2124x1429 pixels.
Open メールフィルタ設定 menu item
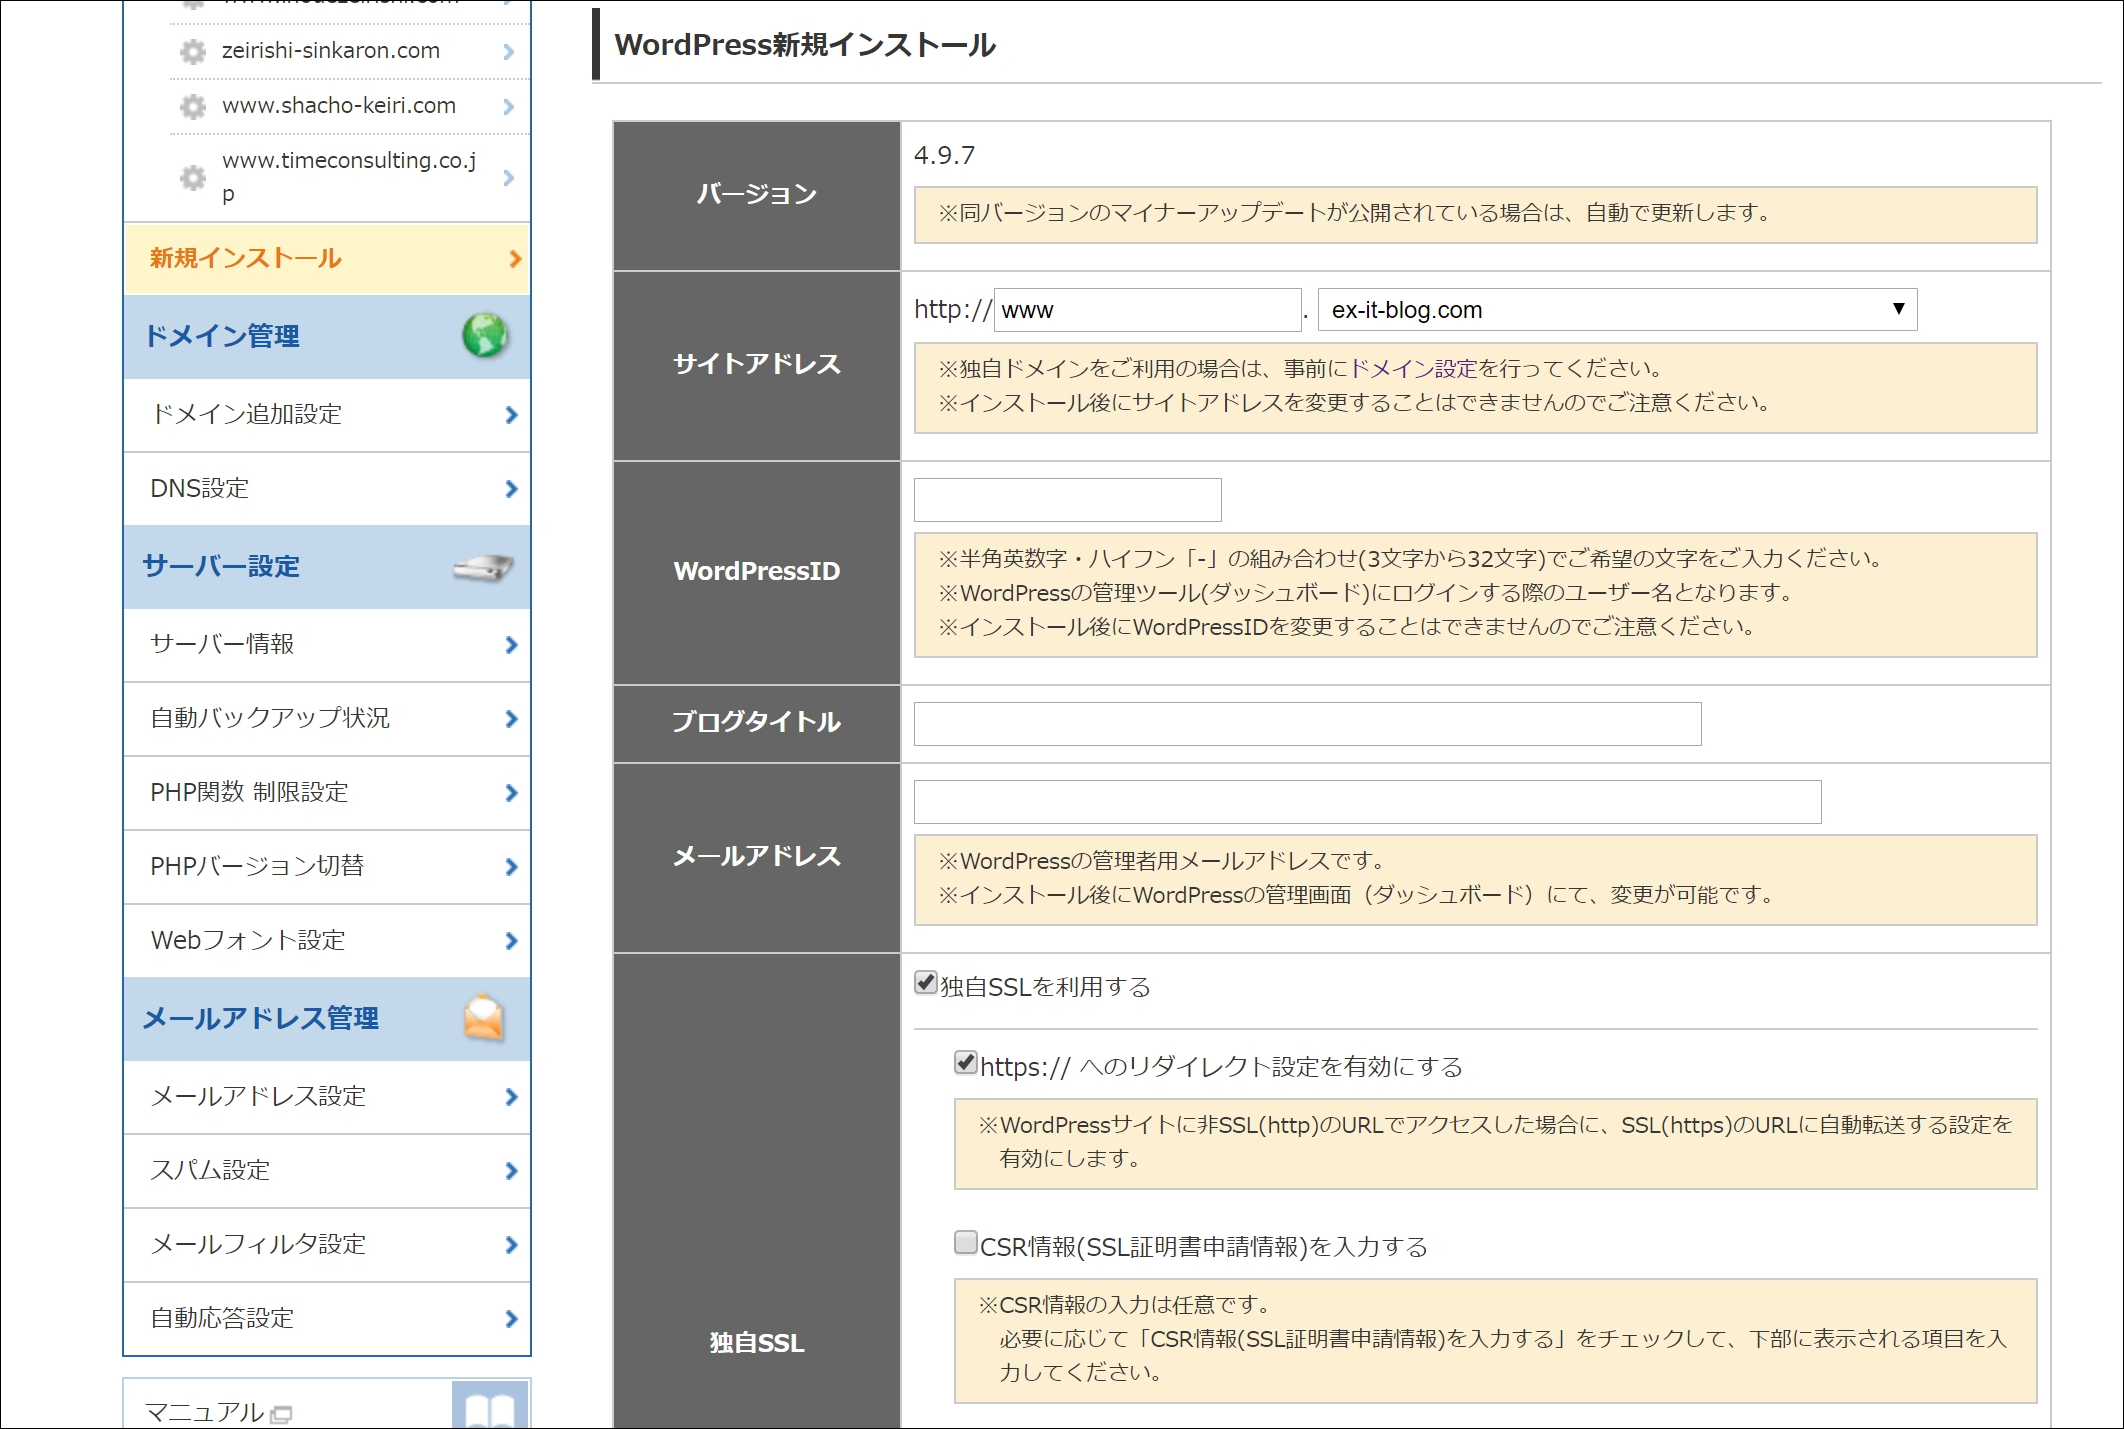[x=327, y=1245]
